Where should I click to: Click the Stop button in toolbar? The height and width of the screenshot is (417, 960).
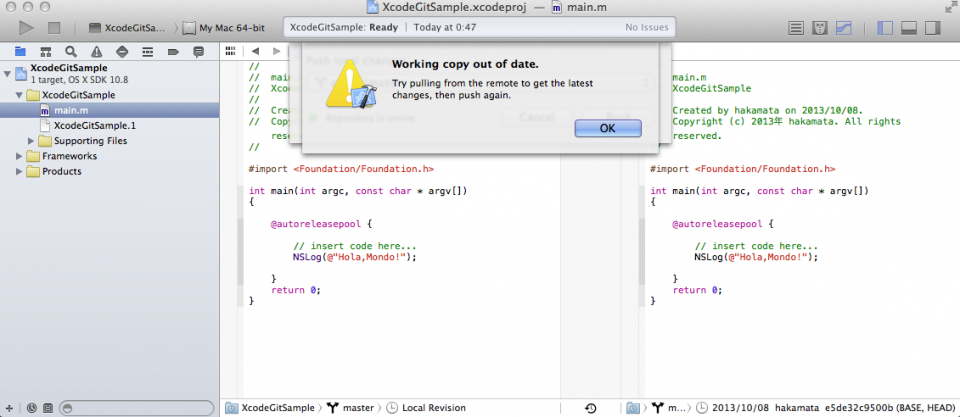55,27
